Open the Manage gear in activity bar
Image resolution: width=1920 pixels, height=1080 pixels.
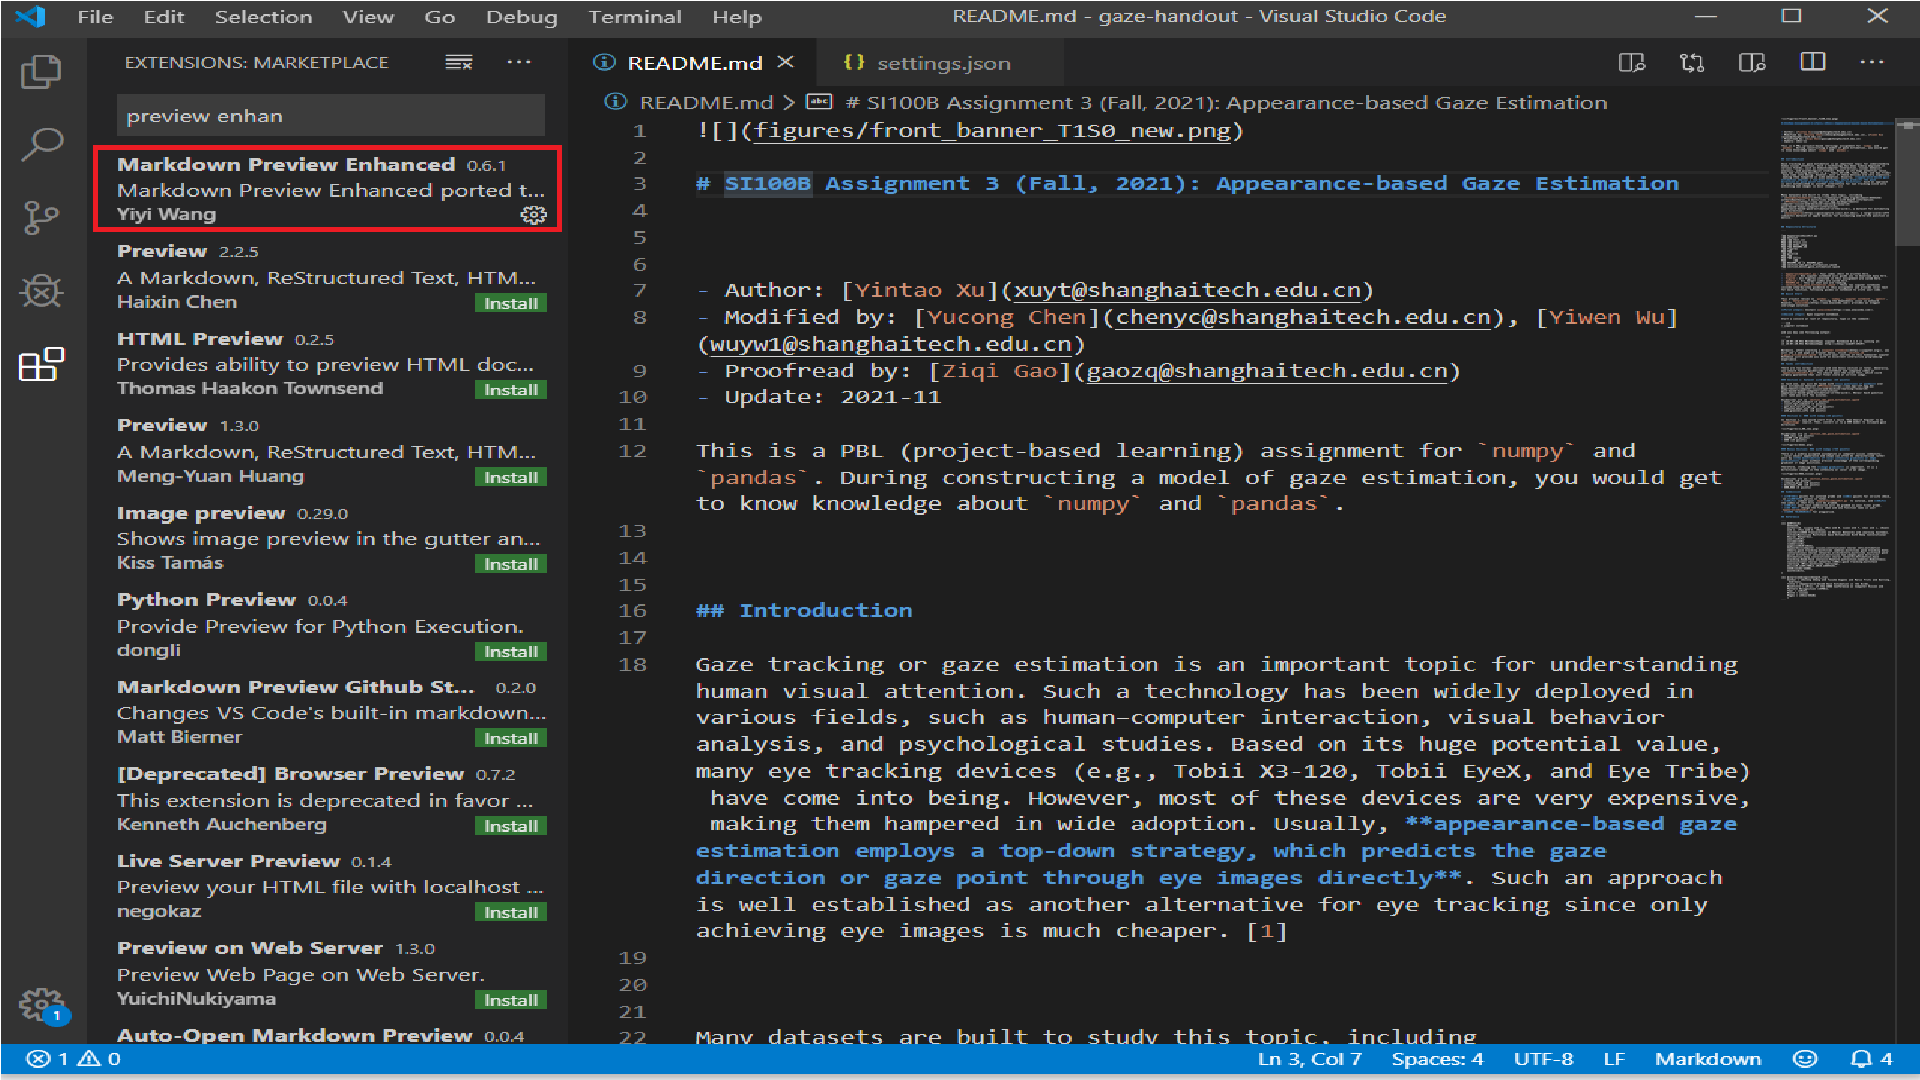coord(41,1003)
